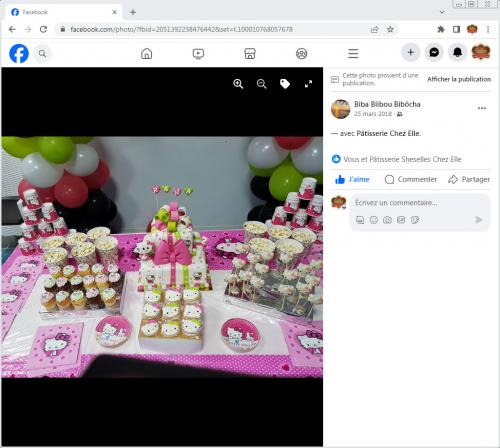Open the Chrome profile avatar

[472, 29]
